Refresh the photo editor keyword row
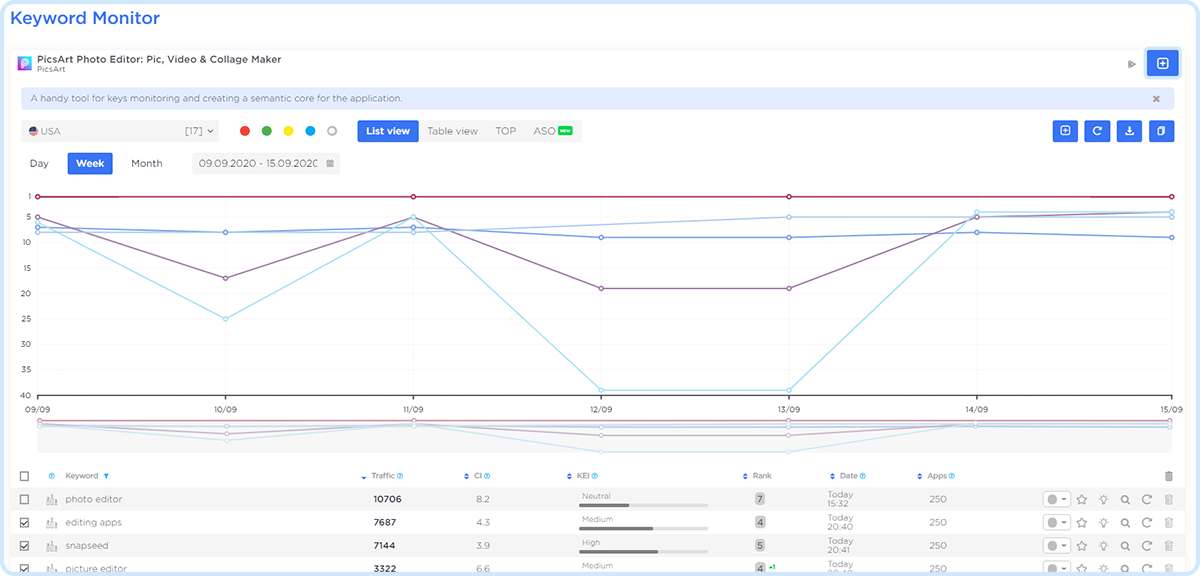 pos(1147,499)
